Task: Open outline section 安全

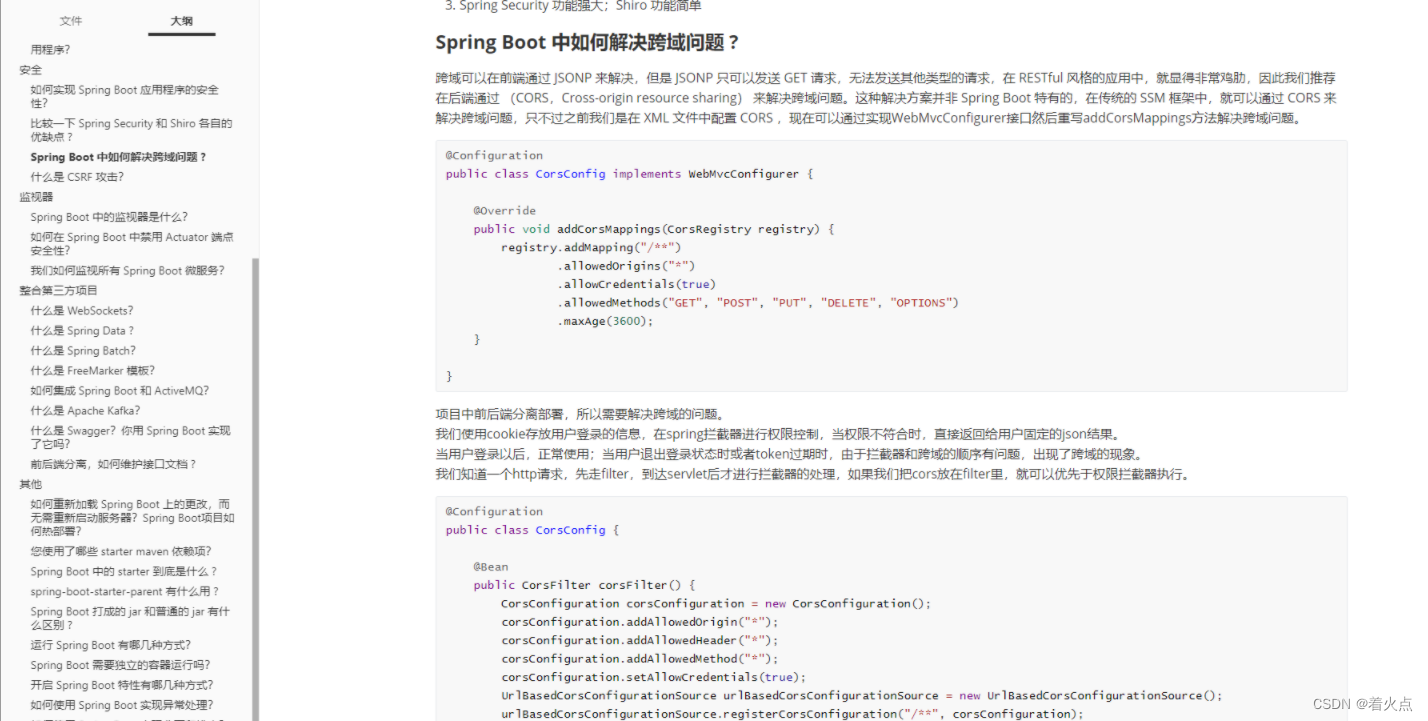Action: pos(31,70)
